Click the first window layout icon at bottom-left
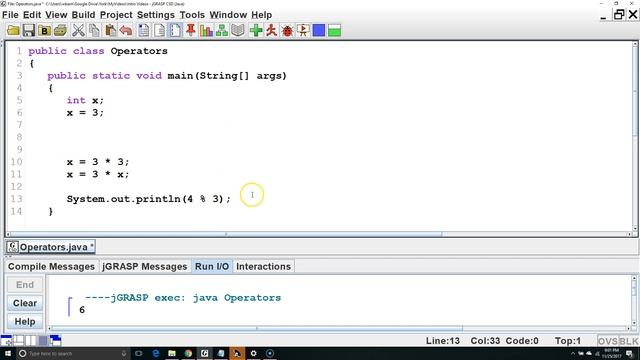 (x=6, y=340)
